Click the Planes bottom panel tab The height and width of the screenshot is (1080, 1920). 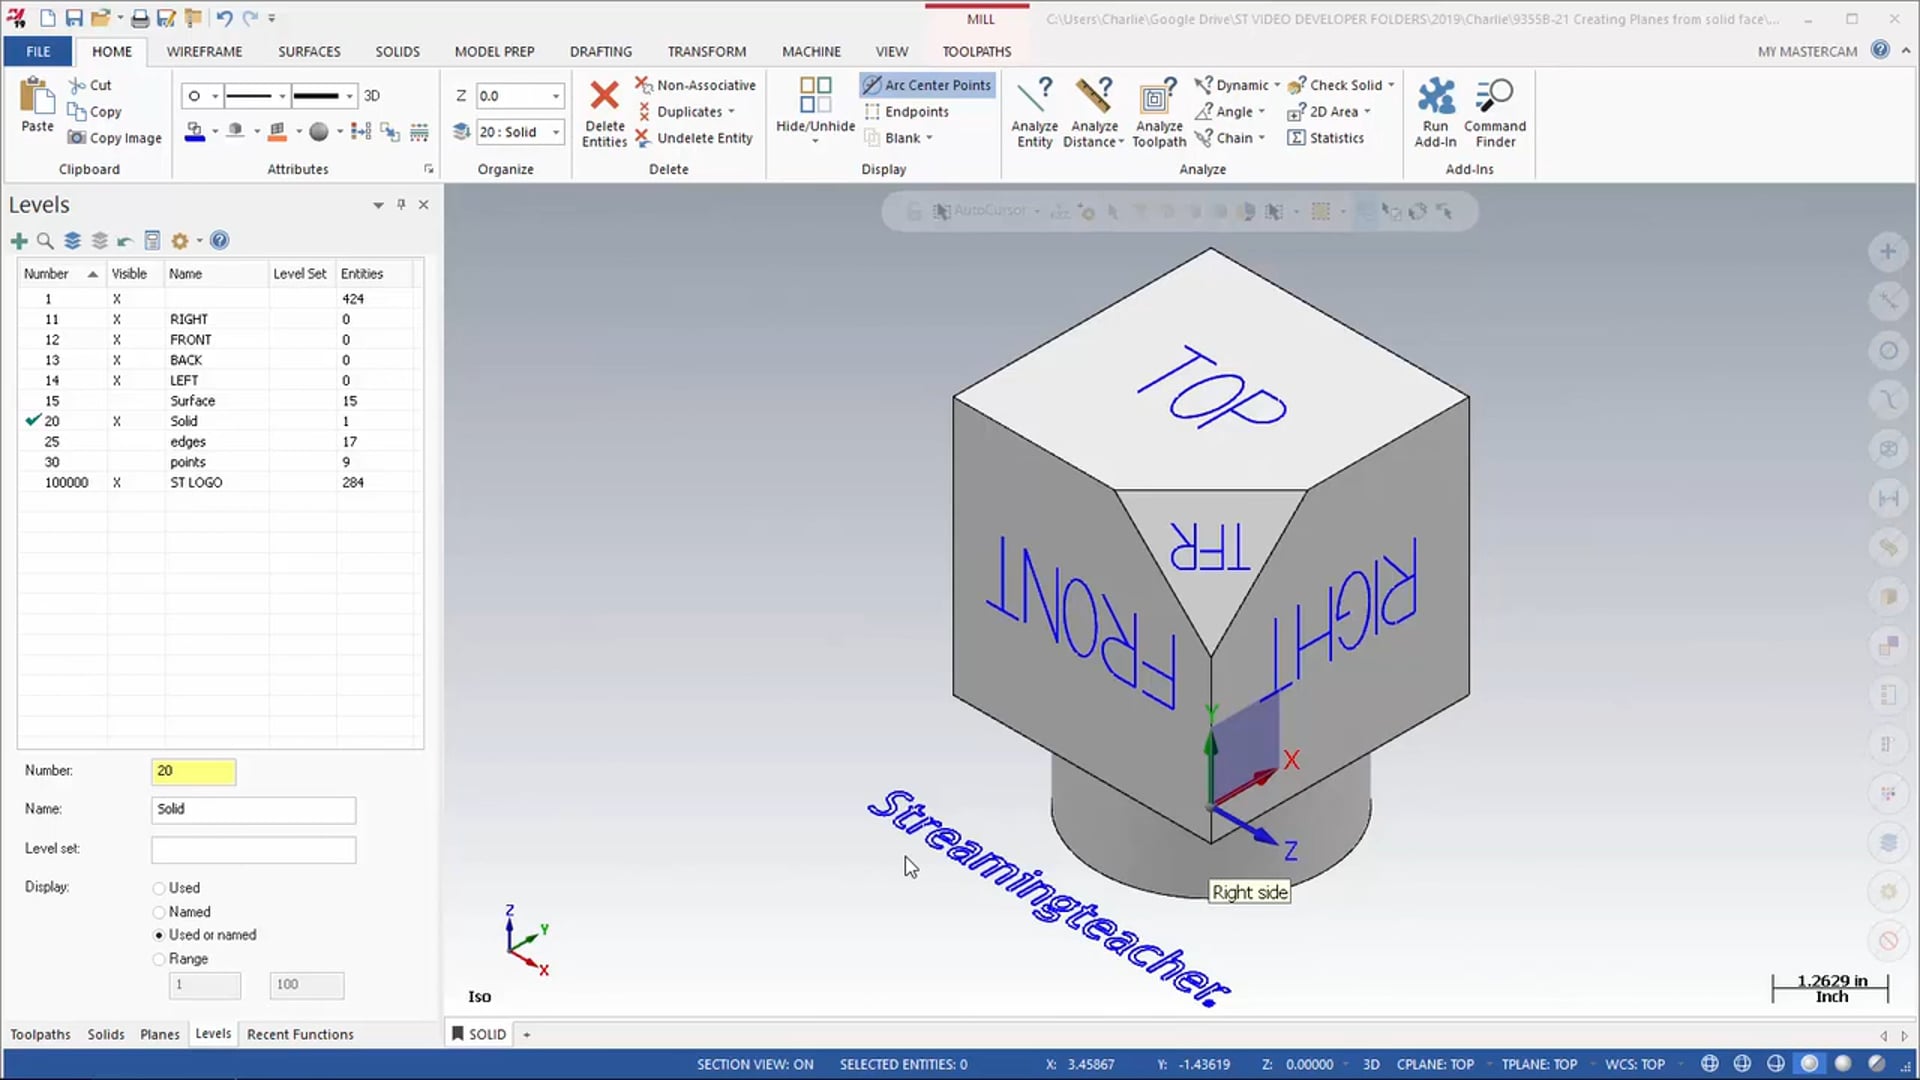(x=158, y=1033)
